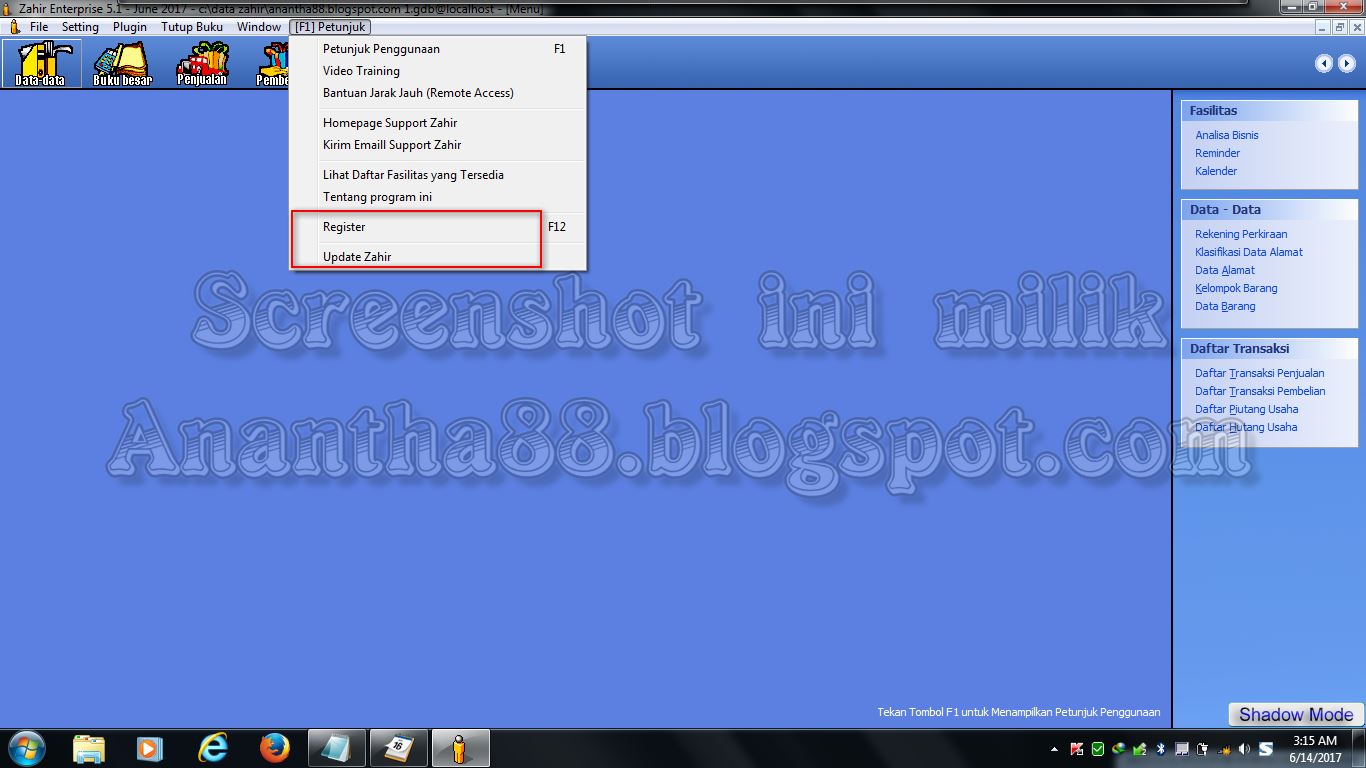Select Lihat Daftar Fasilitas yang Tersedia
The width and height of the screenshot is (1366, 768).
[x=437, y=175]
